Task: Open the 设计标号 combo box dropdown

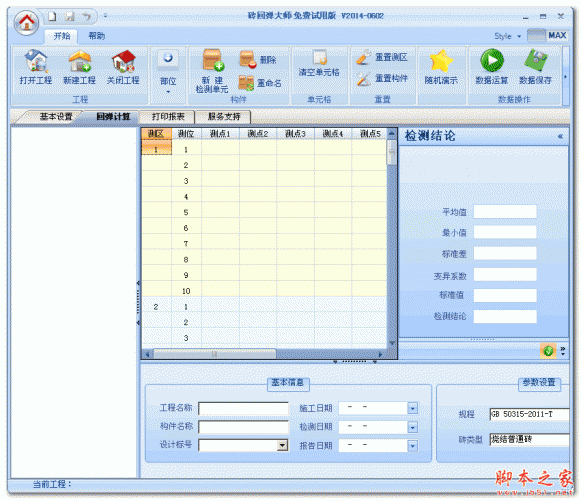Action: (282, 445)
